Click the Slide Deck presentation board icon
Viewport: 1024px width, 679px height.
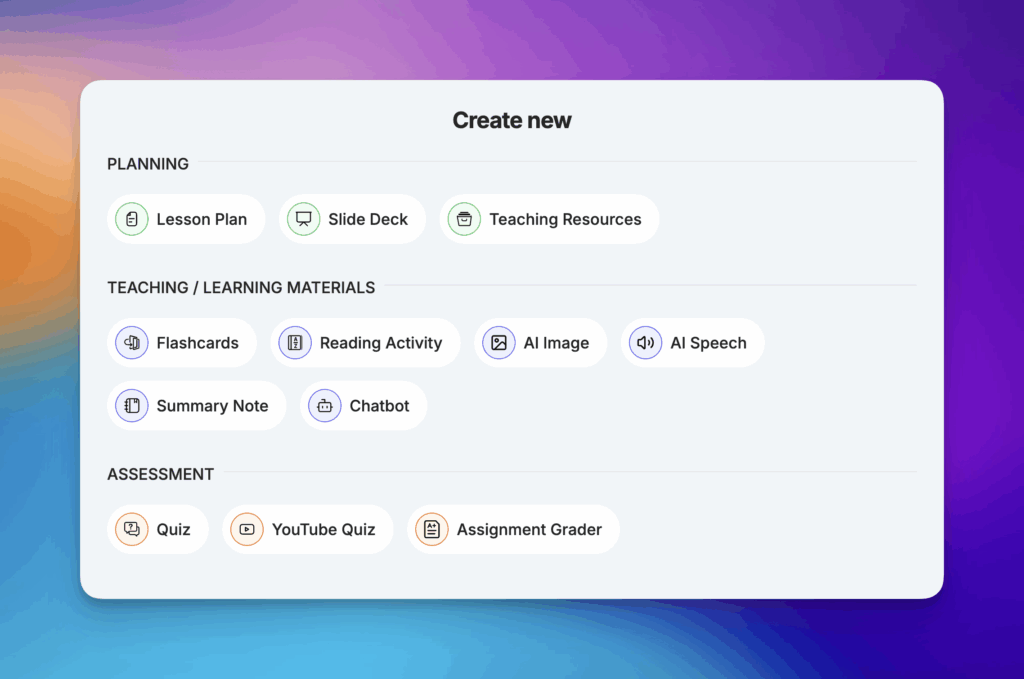point(302,219)
